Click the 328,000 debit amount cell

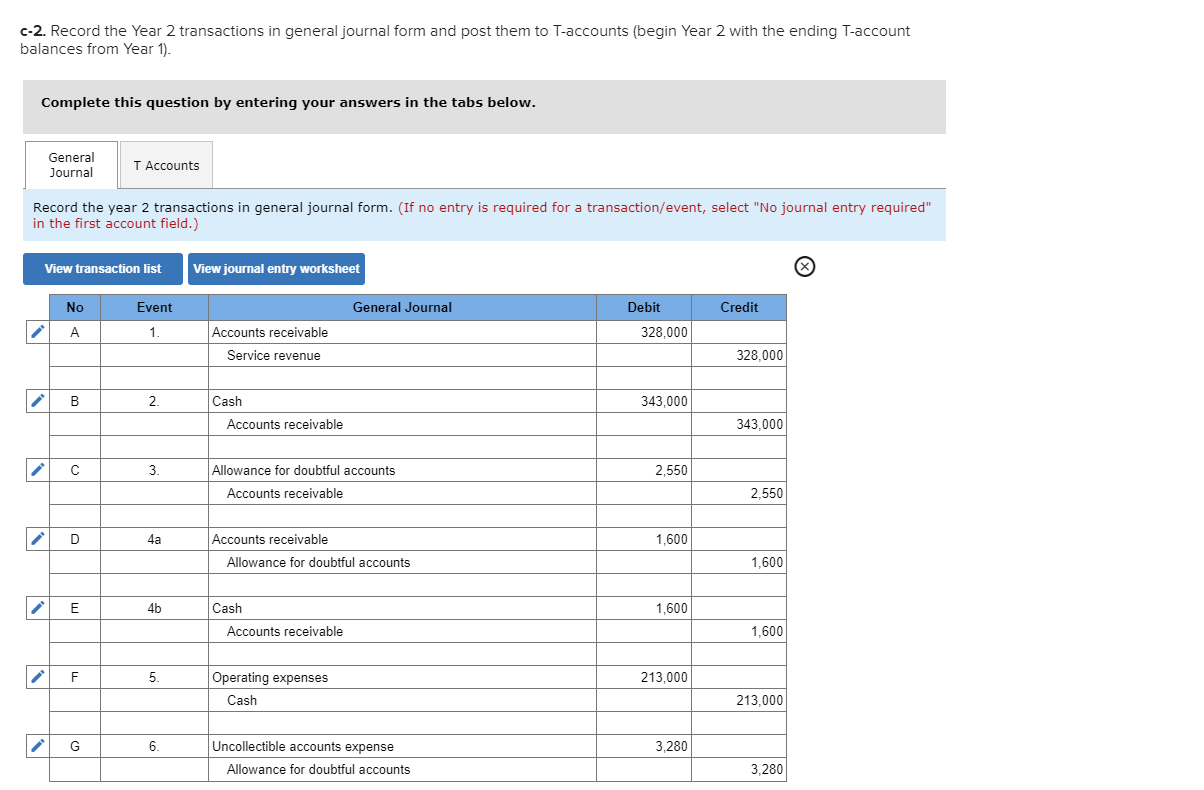pos(643,331)
